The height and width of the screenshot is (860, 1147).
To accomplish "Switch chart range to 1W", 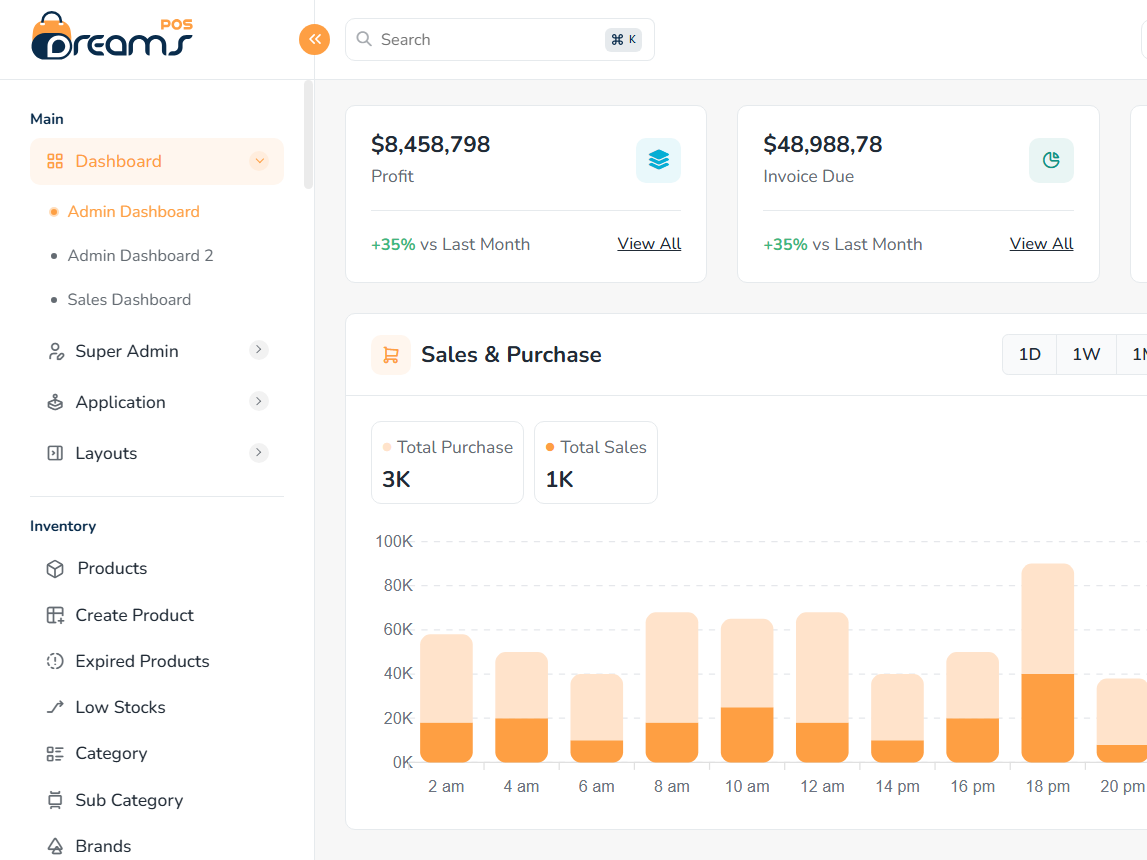I will coord(1085,354).
